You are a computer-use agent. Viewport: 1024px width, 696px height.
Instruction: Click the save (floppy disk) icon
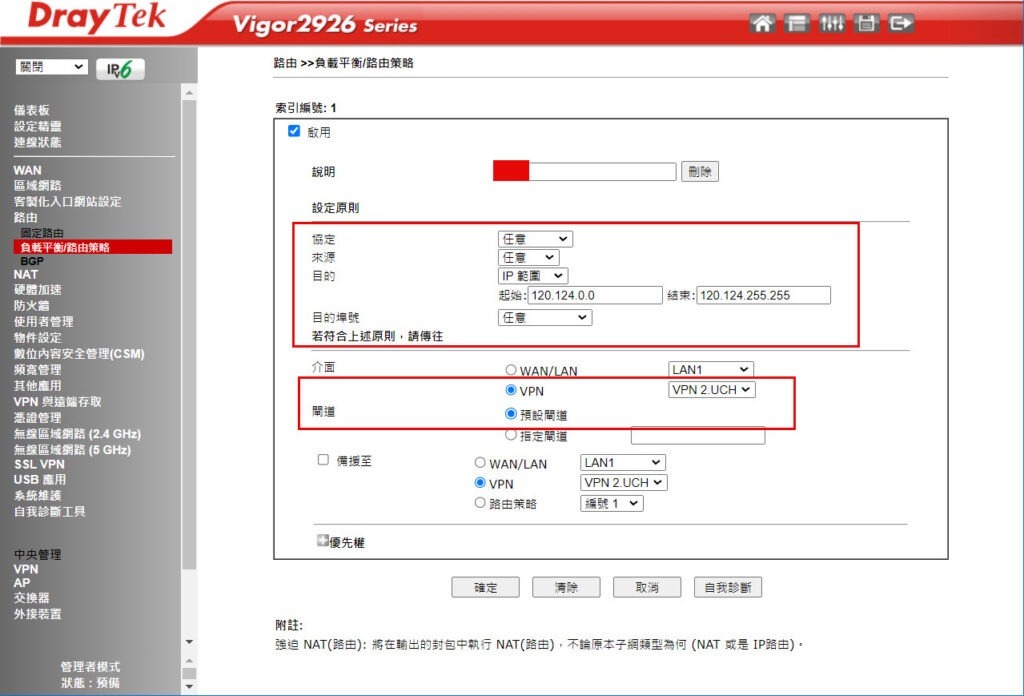click(x=866, y=24)
